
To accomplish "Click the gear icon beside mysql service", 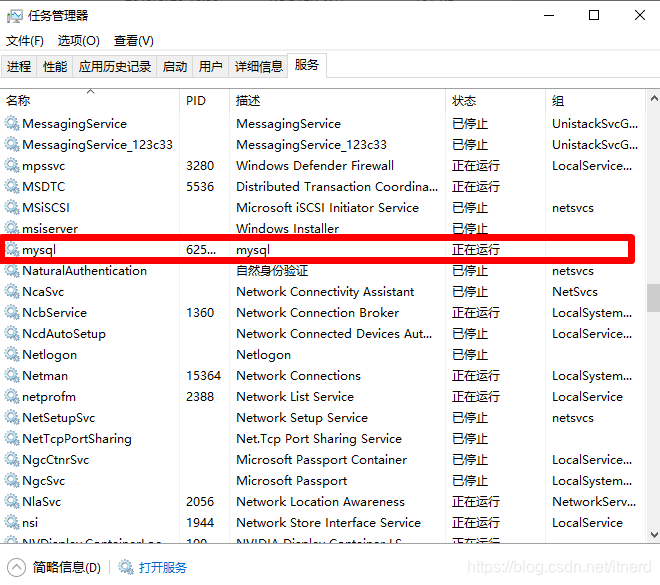I will 12,249.
